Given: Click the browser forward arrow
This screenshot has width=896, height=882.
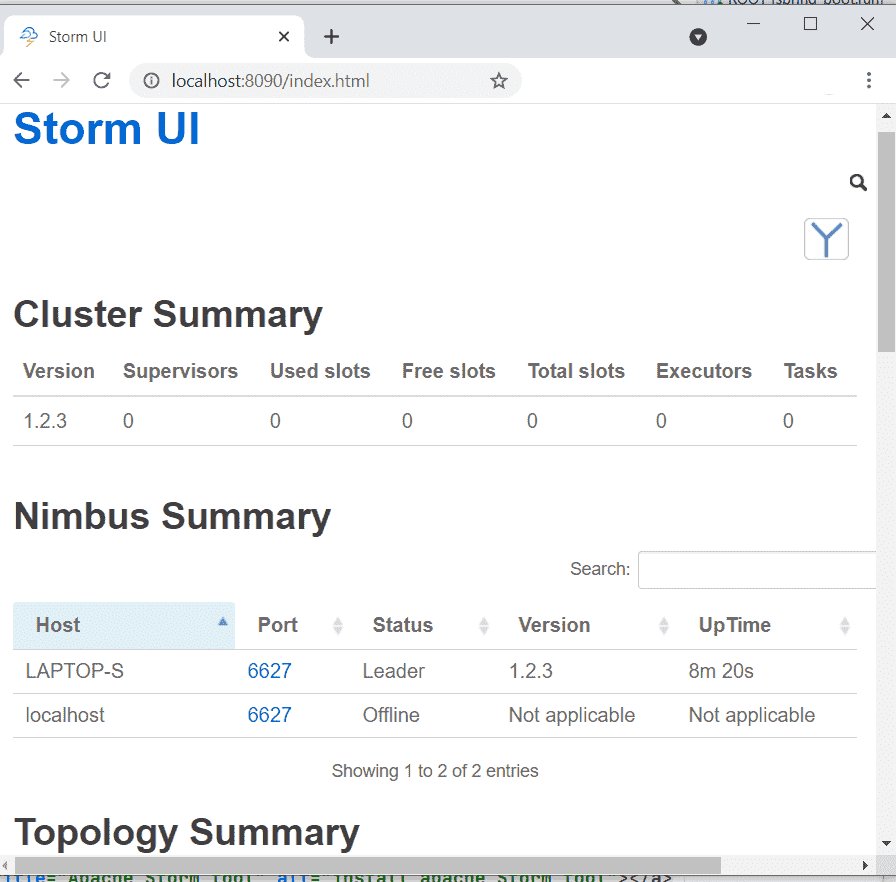Looking at the screenshot, I should [61, 81].
